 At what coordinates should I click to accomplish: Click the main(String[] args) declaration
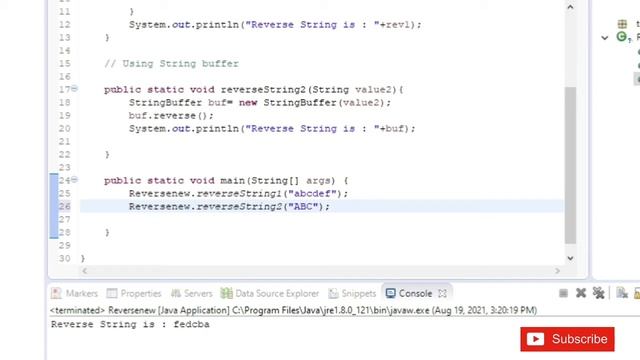tap(226, 180)
